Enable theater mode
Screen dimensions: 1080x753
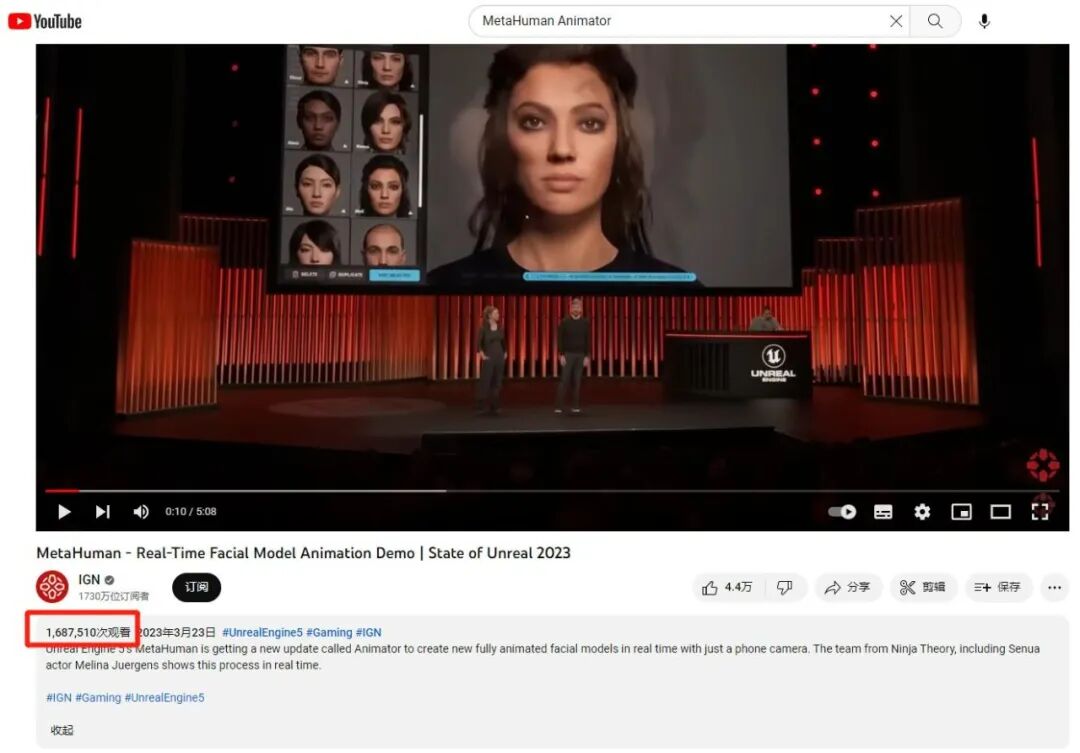coord(1001,512)
